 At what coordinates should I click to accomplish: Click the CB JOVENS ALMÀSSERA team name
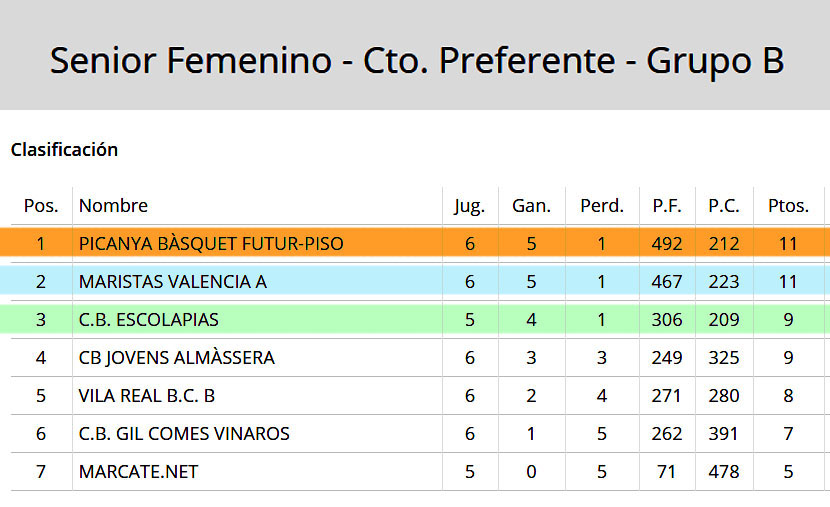coord(177,358)
